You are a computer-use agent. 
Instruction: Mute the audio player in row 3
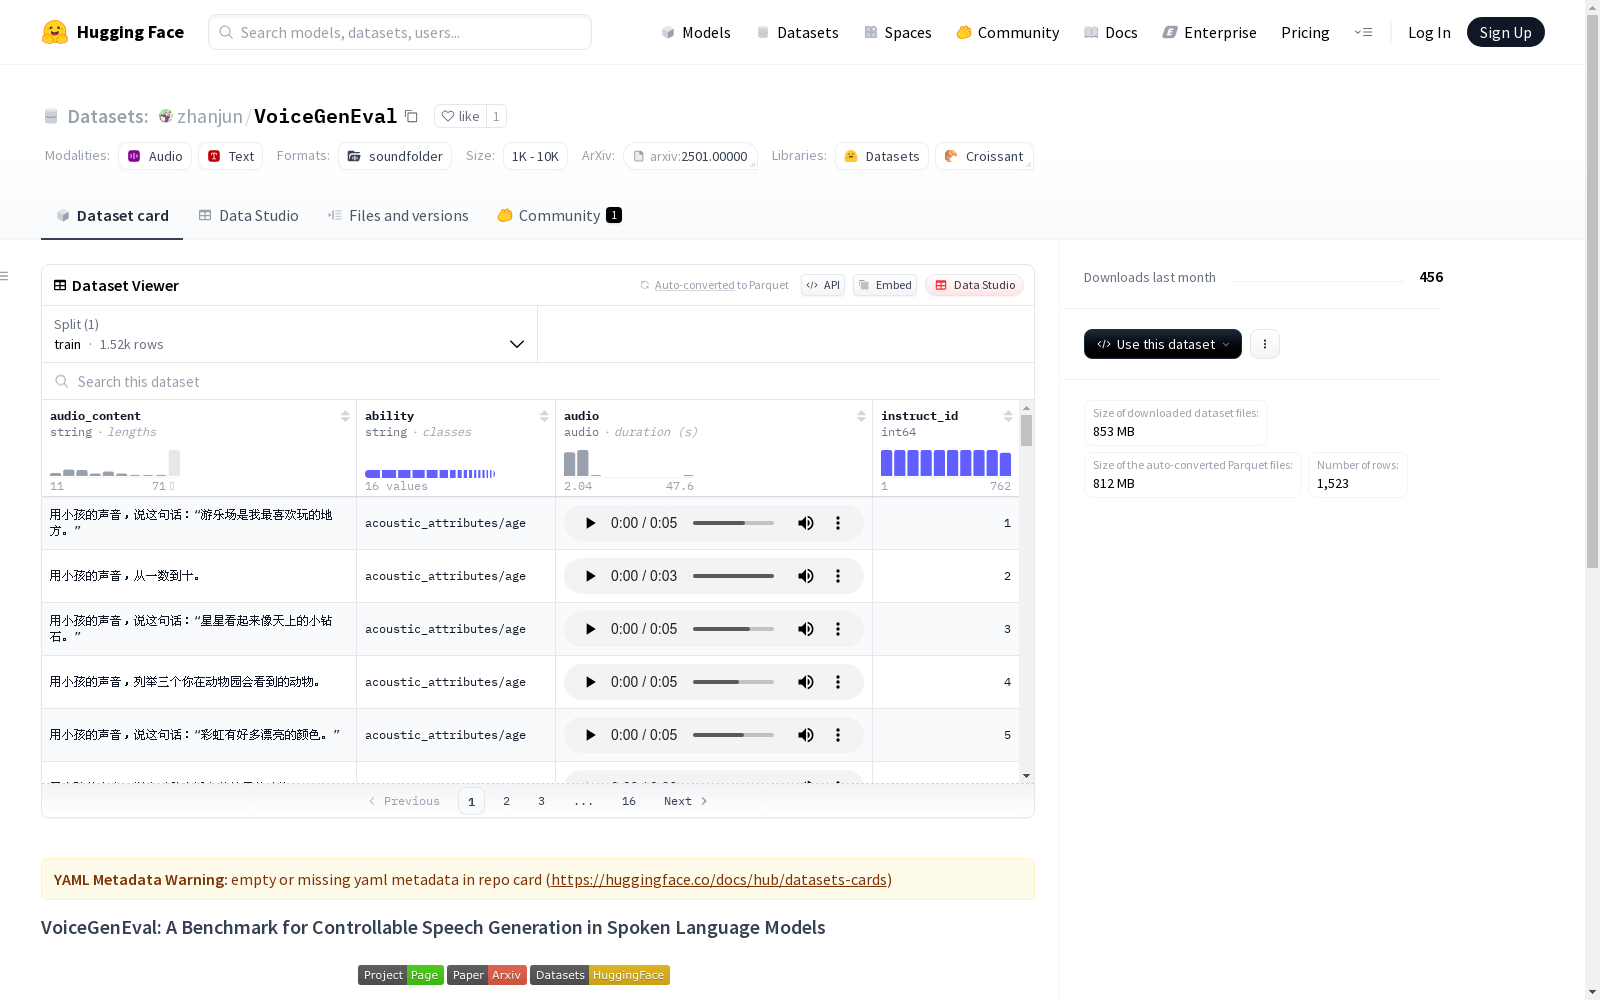click(806, 629)
